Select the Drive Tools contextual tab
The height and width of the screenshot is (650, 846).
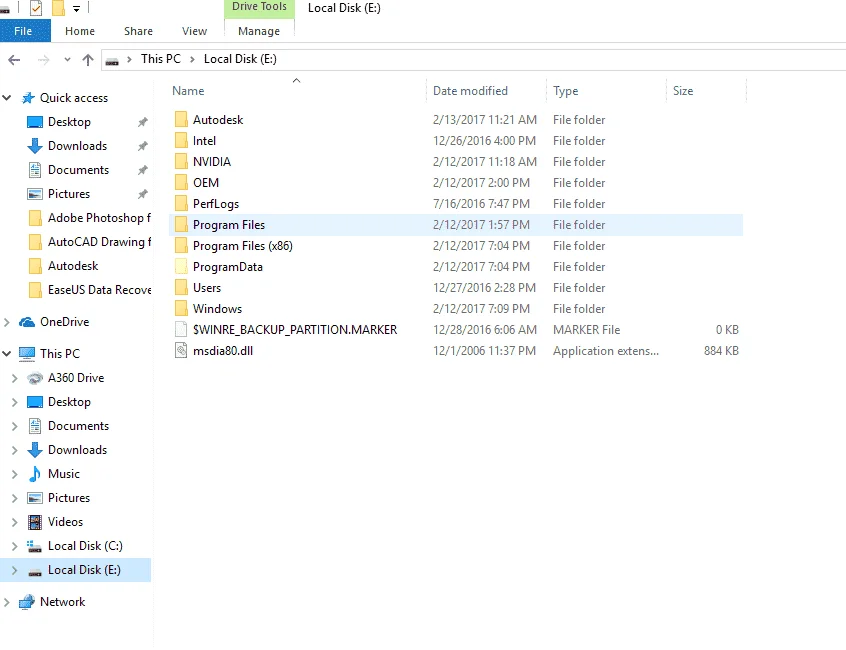point(260,7)
